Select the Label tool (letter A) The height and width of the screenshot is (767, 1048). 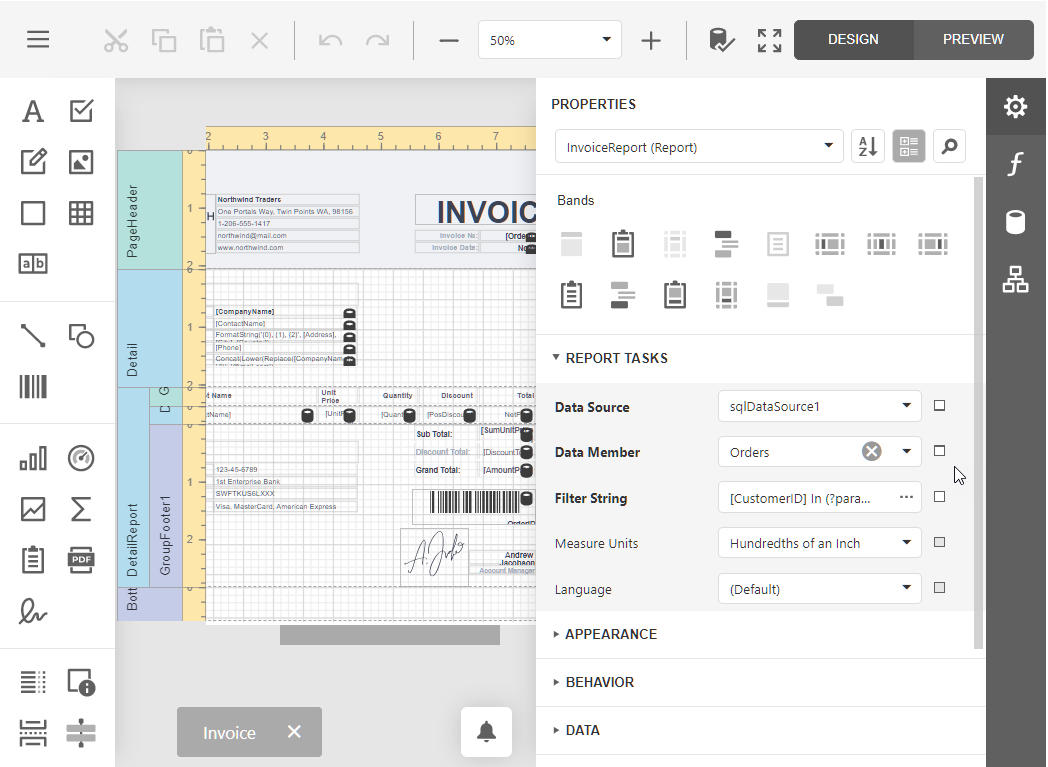pos(33,111)
